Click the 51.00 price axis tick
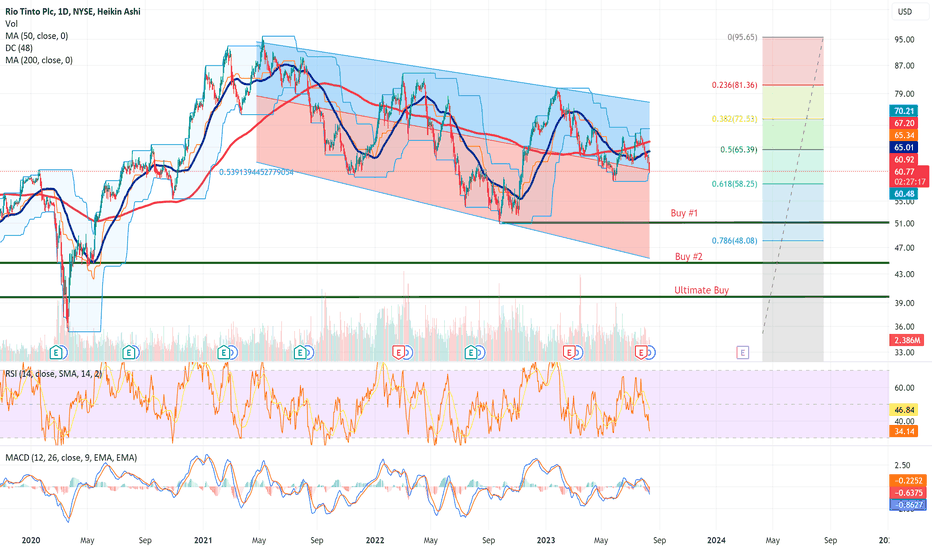 pyautogui.click(x=904, y=224)
